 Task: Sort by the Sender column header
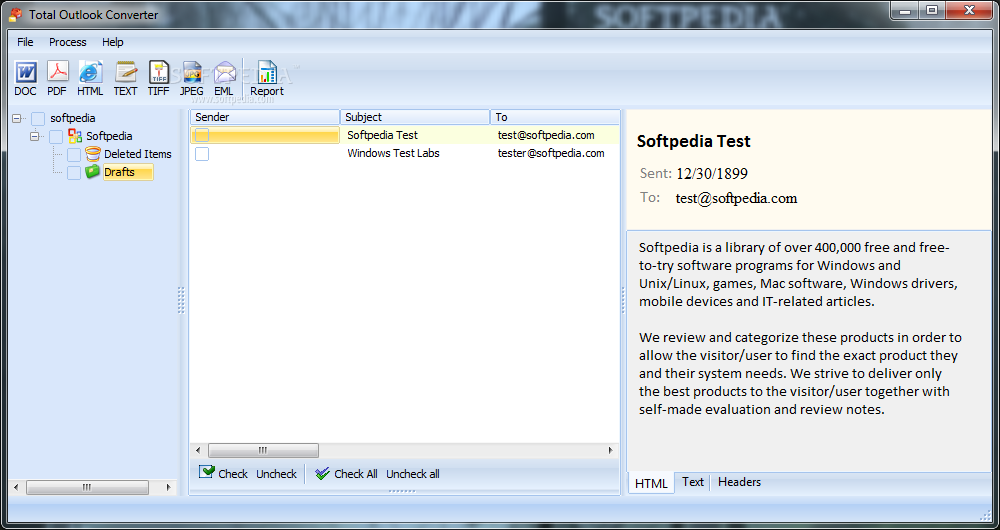click(x=265, y=117)
